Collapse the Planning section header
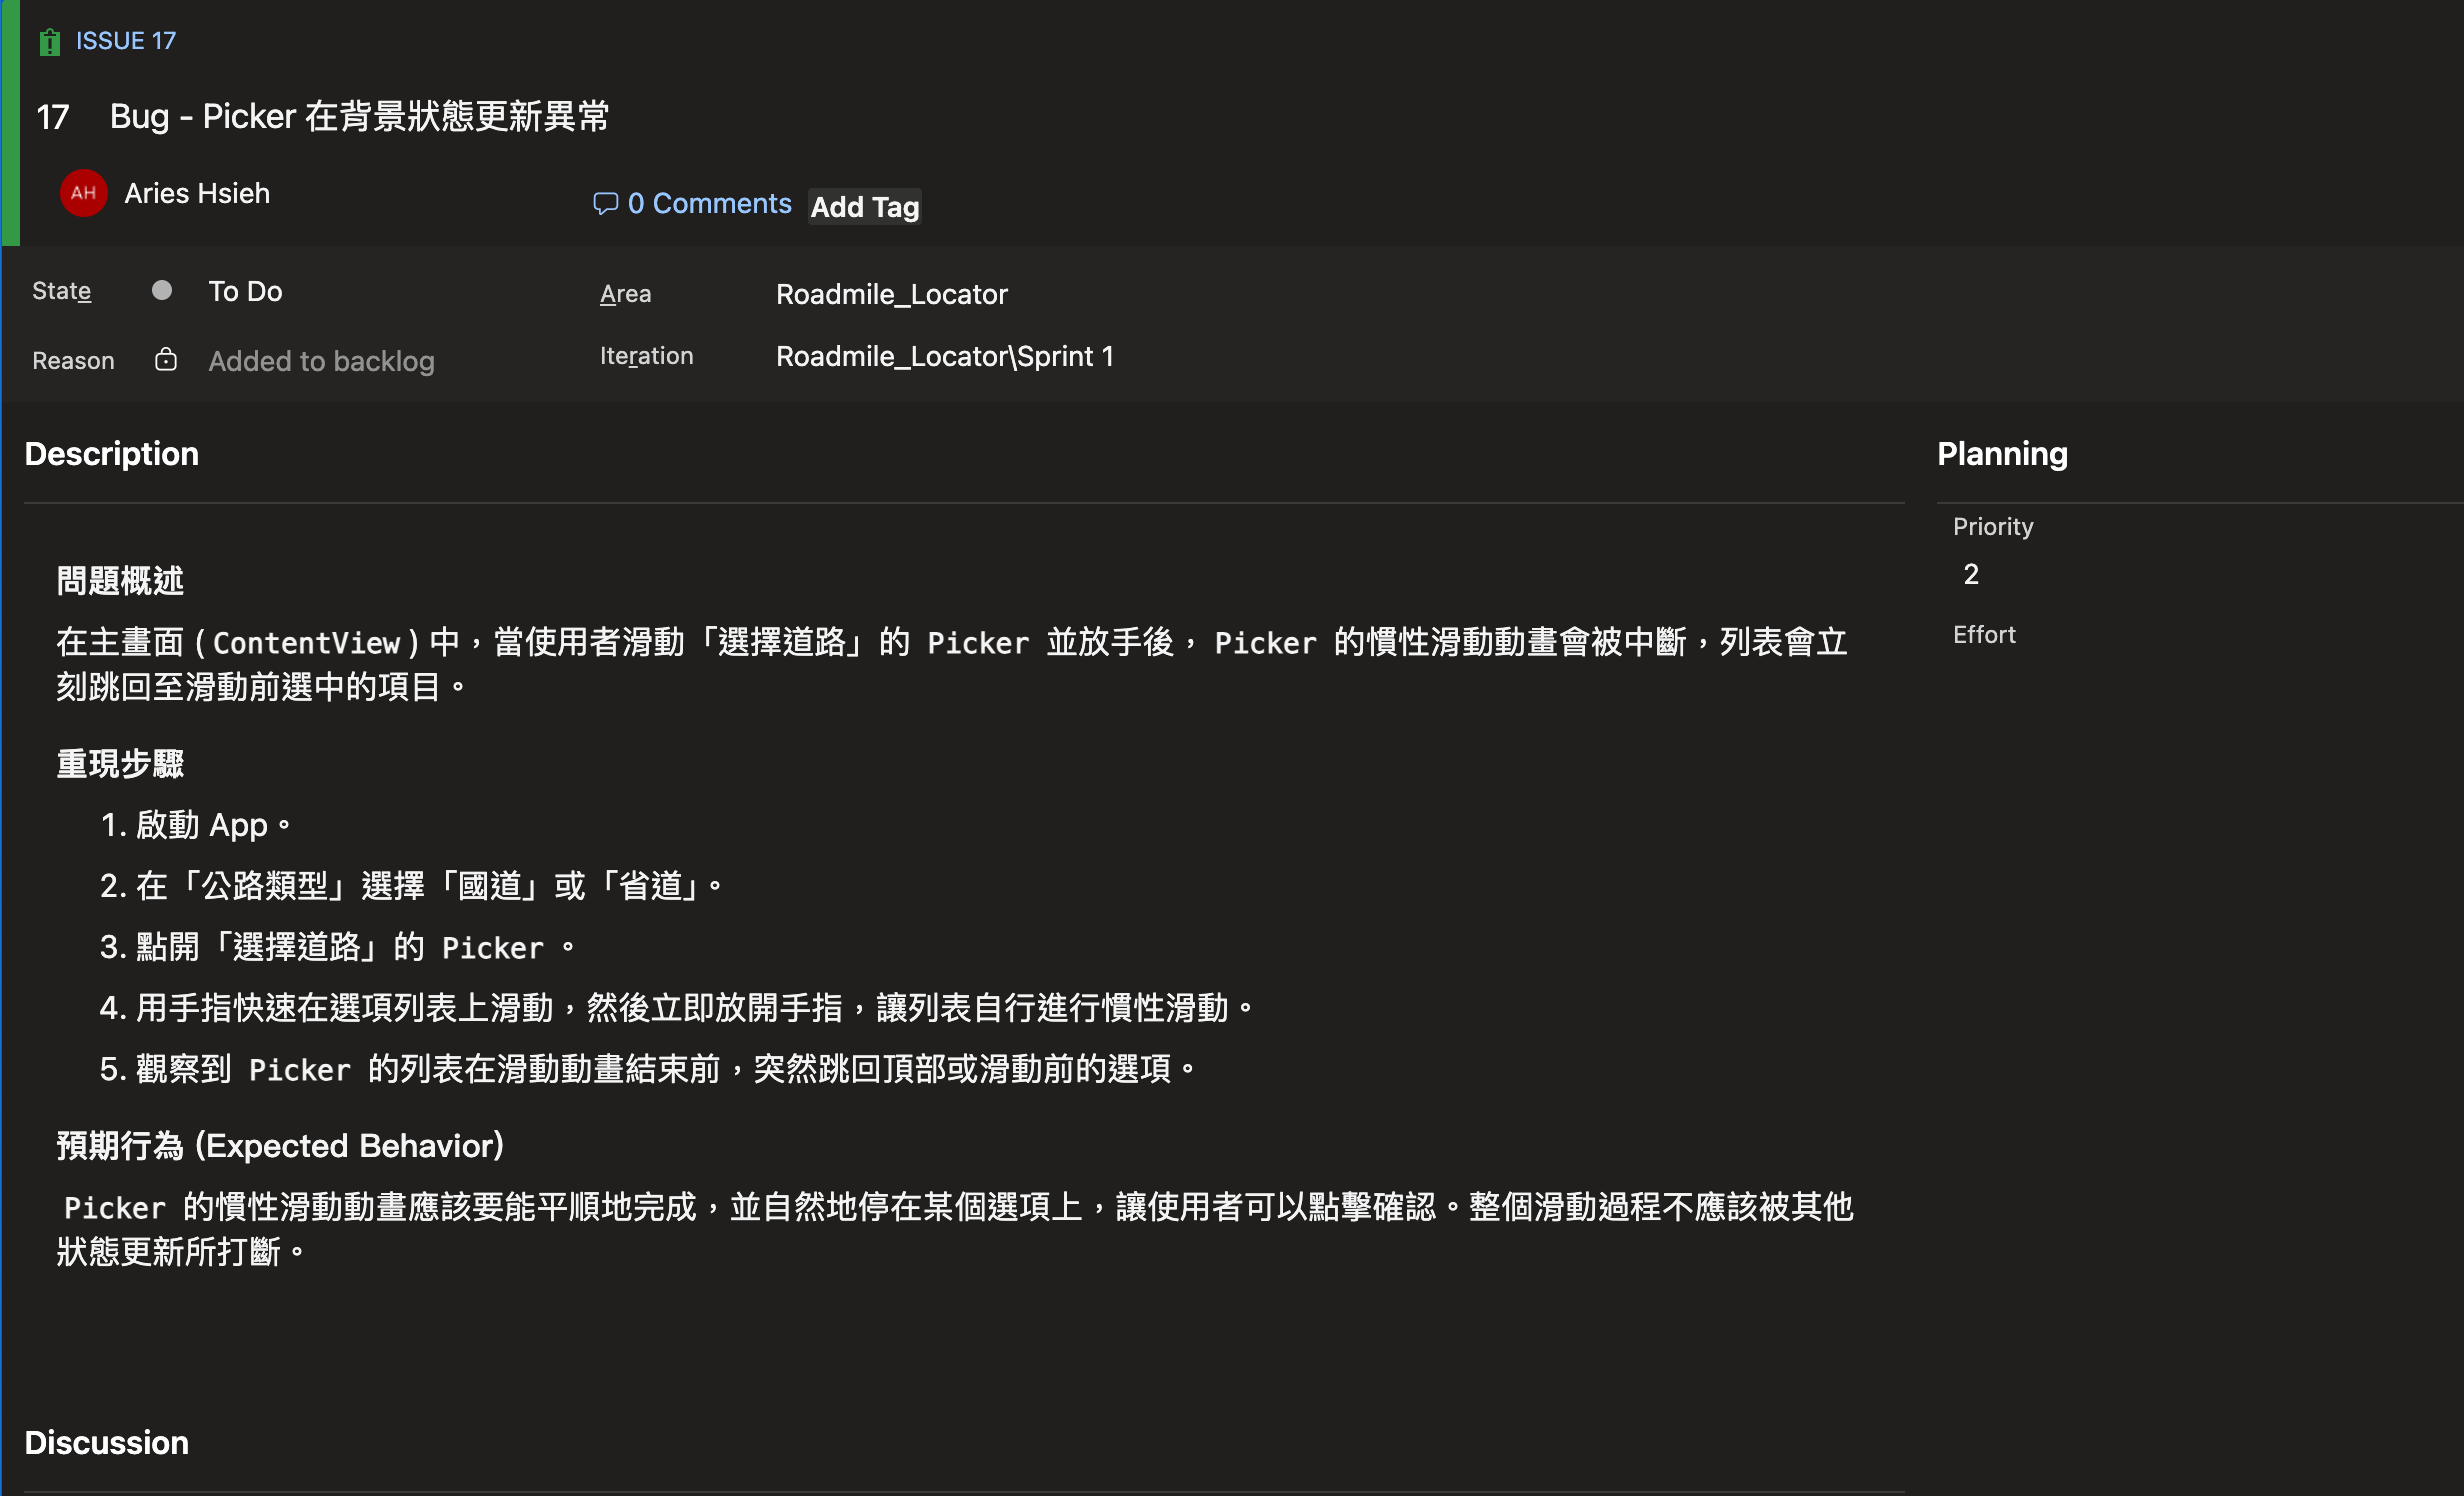The image size is (2464, 1496). 2001,454
